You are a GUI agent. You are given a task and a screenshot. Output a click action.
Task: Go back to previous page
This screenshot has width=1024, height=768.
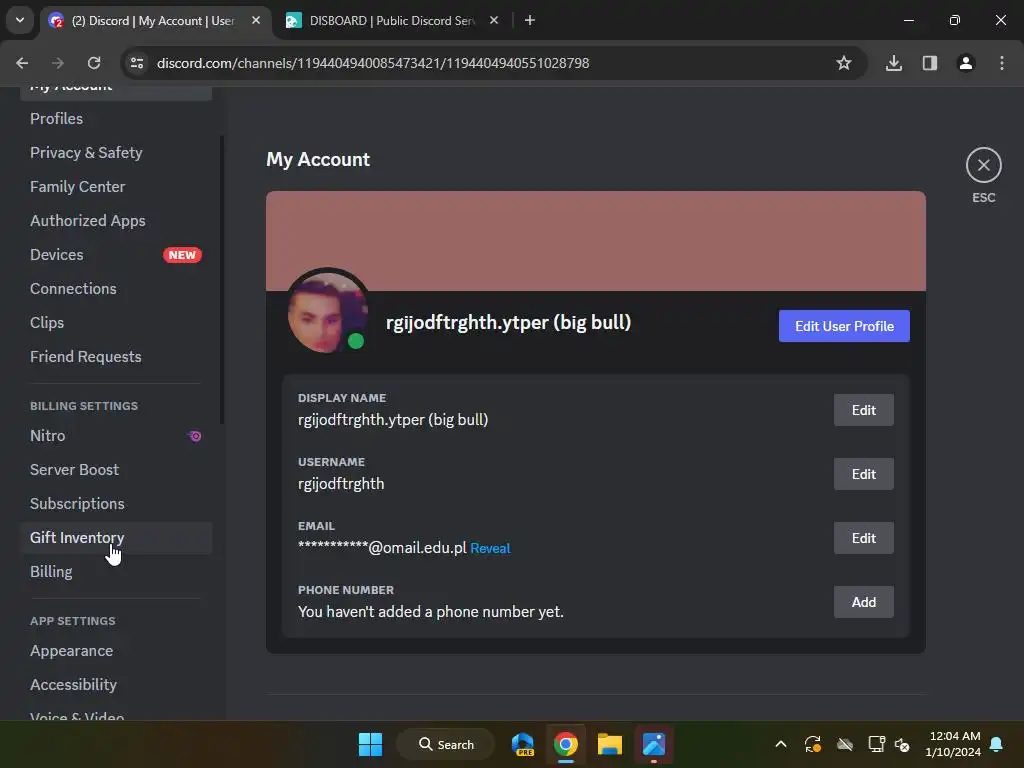(x=22, y=63)
